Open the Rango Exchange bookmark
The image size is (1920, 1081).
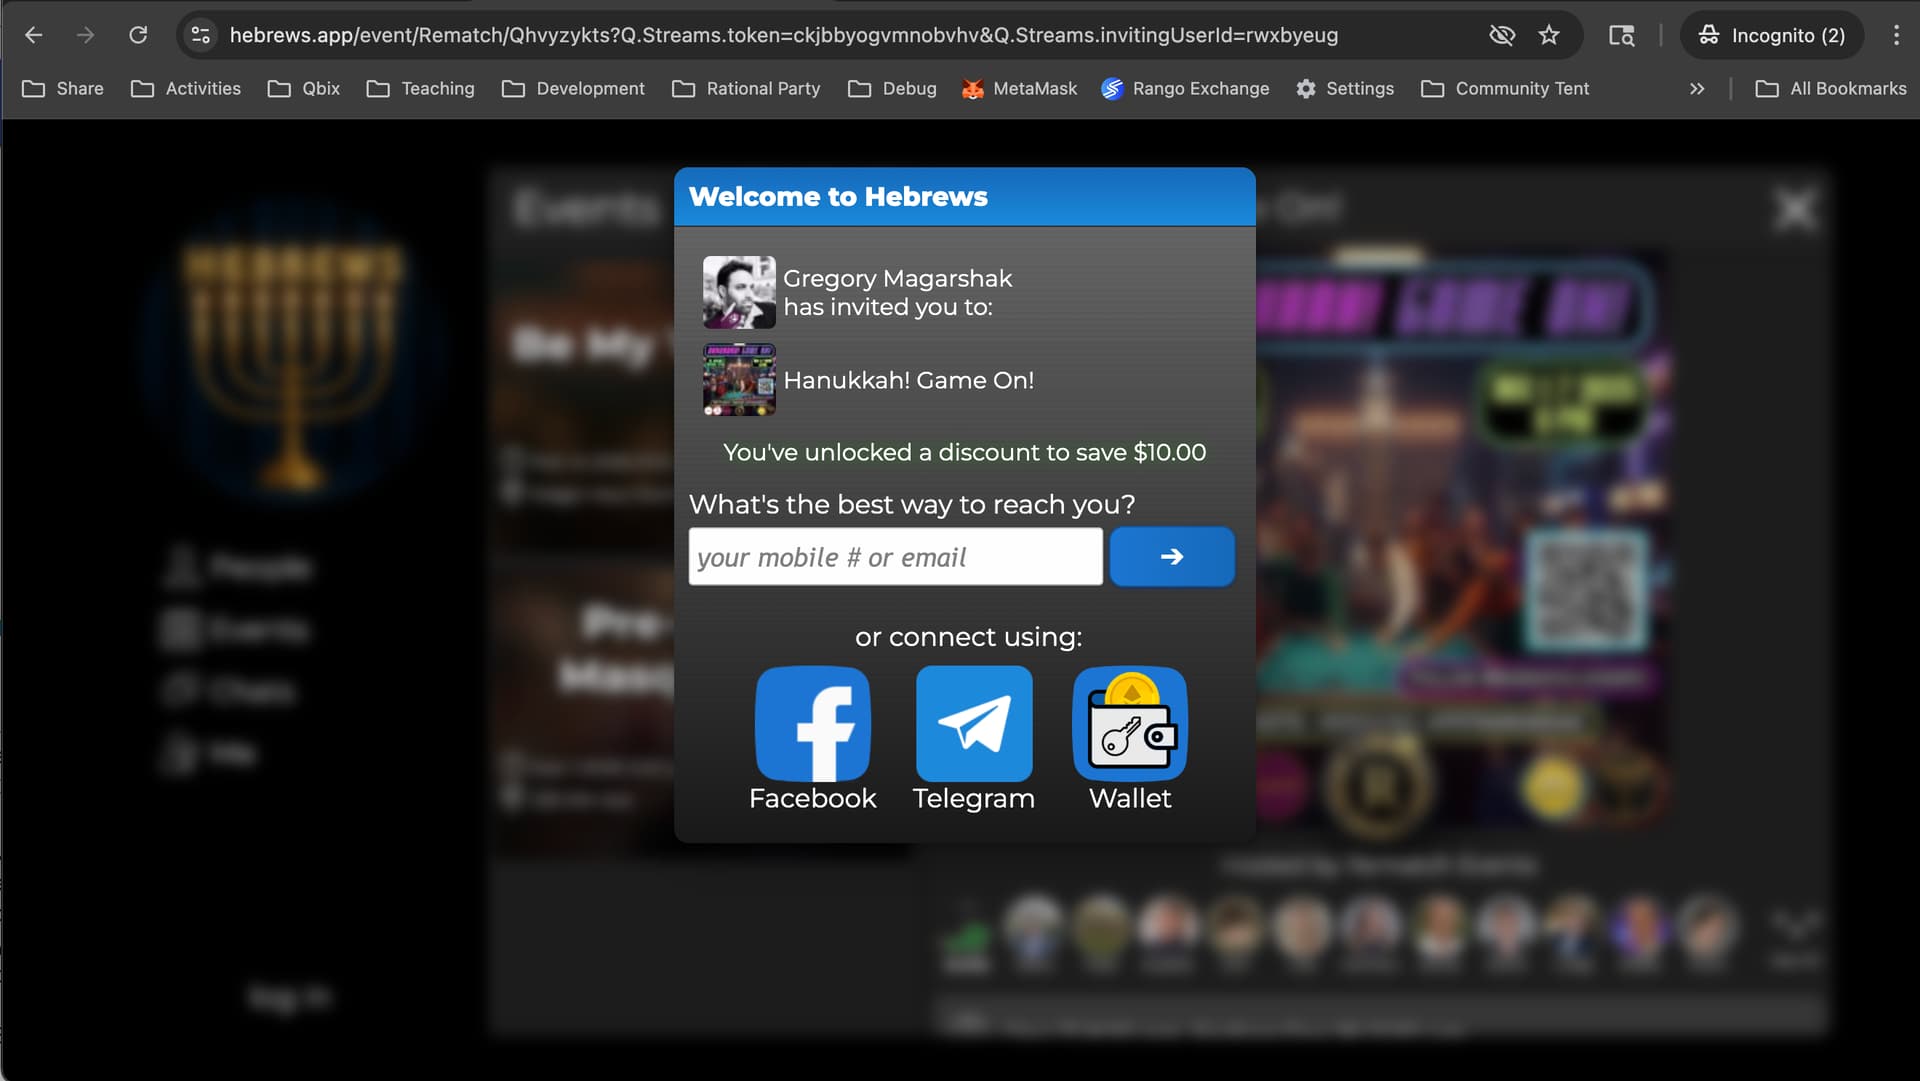tap(1185, 88)
